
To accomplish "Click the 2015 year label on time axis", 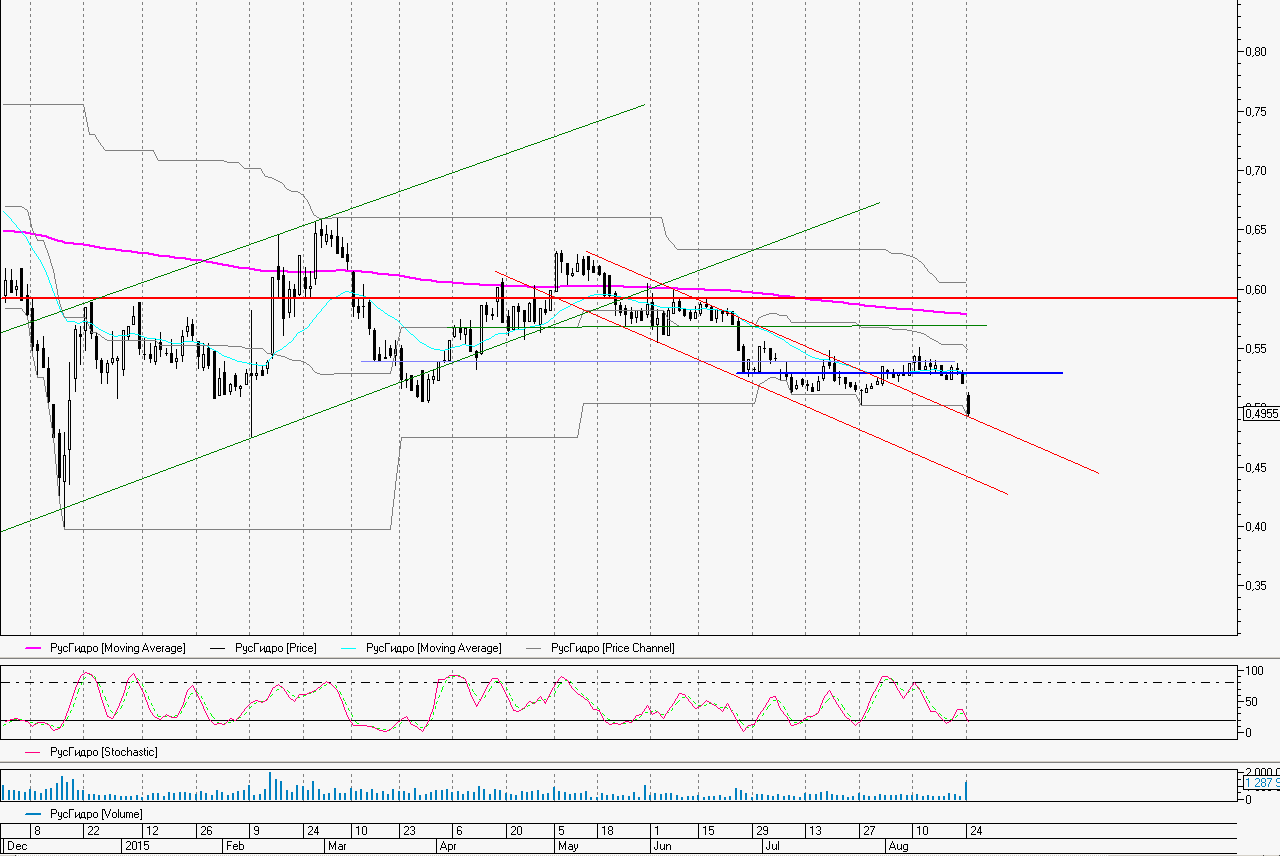I will [x=137, y=846].
